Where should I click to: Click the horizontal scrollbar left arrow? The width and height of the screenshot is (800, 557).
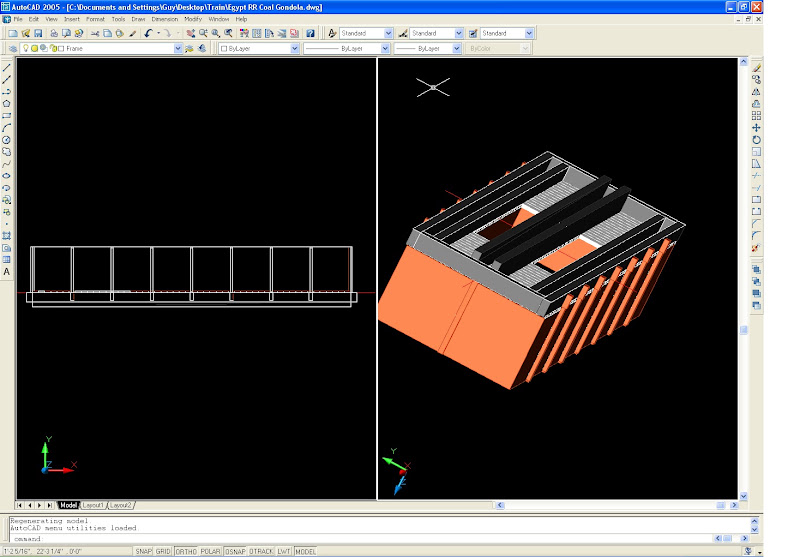click(x=500, y=505)
